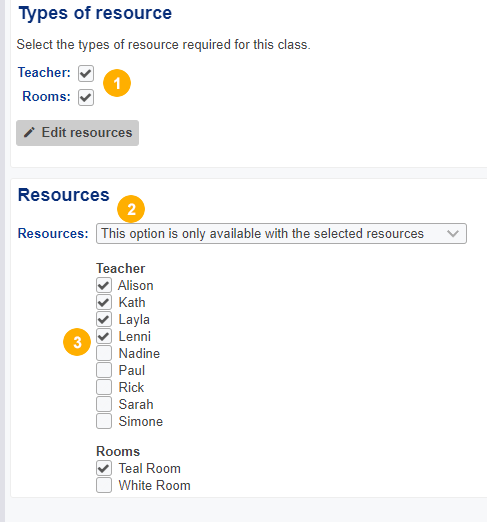Uncheck the Teacher resource type checkbox

tap(86, 73)
